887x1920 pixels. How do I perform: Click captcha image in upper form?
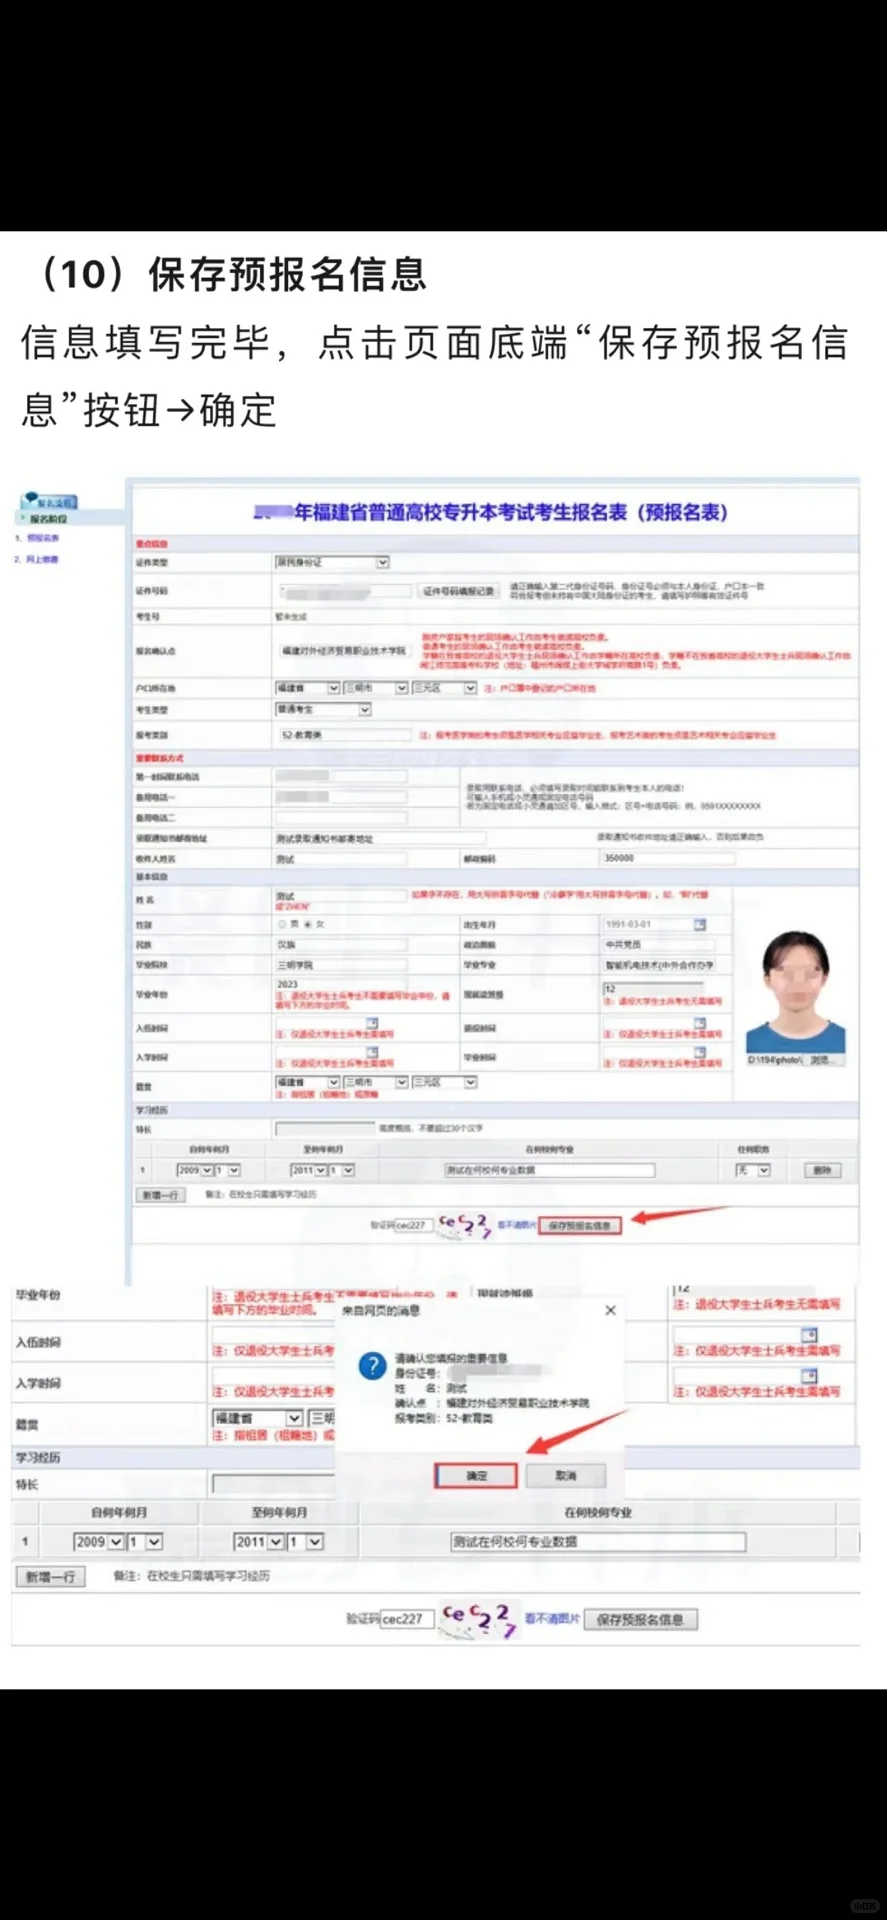[x=464, y=1224]
